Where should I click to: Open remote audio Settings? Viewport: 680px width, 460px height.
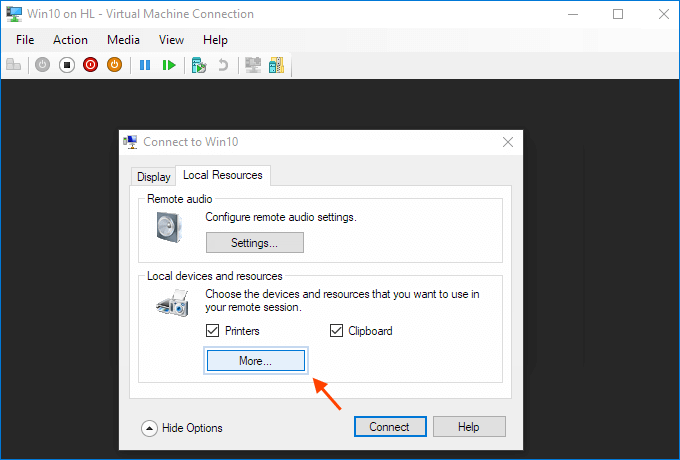pyautogui.click(x=255, y=243)
